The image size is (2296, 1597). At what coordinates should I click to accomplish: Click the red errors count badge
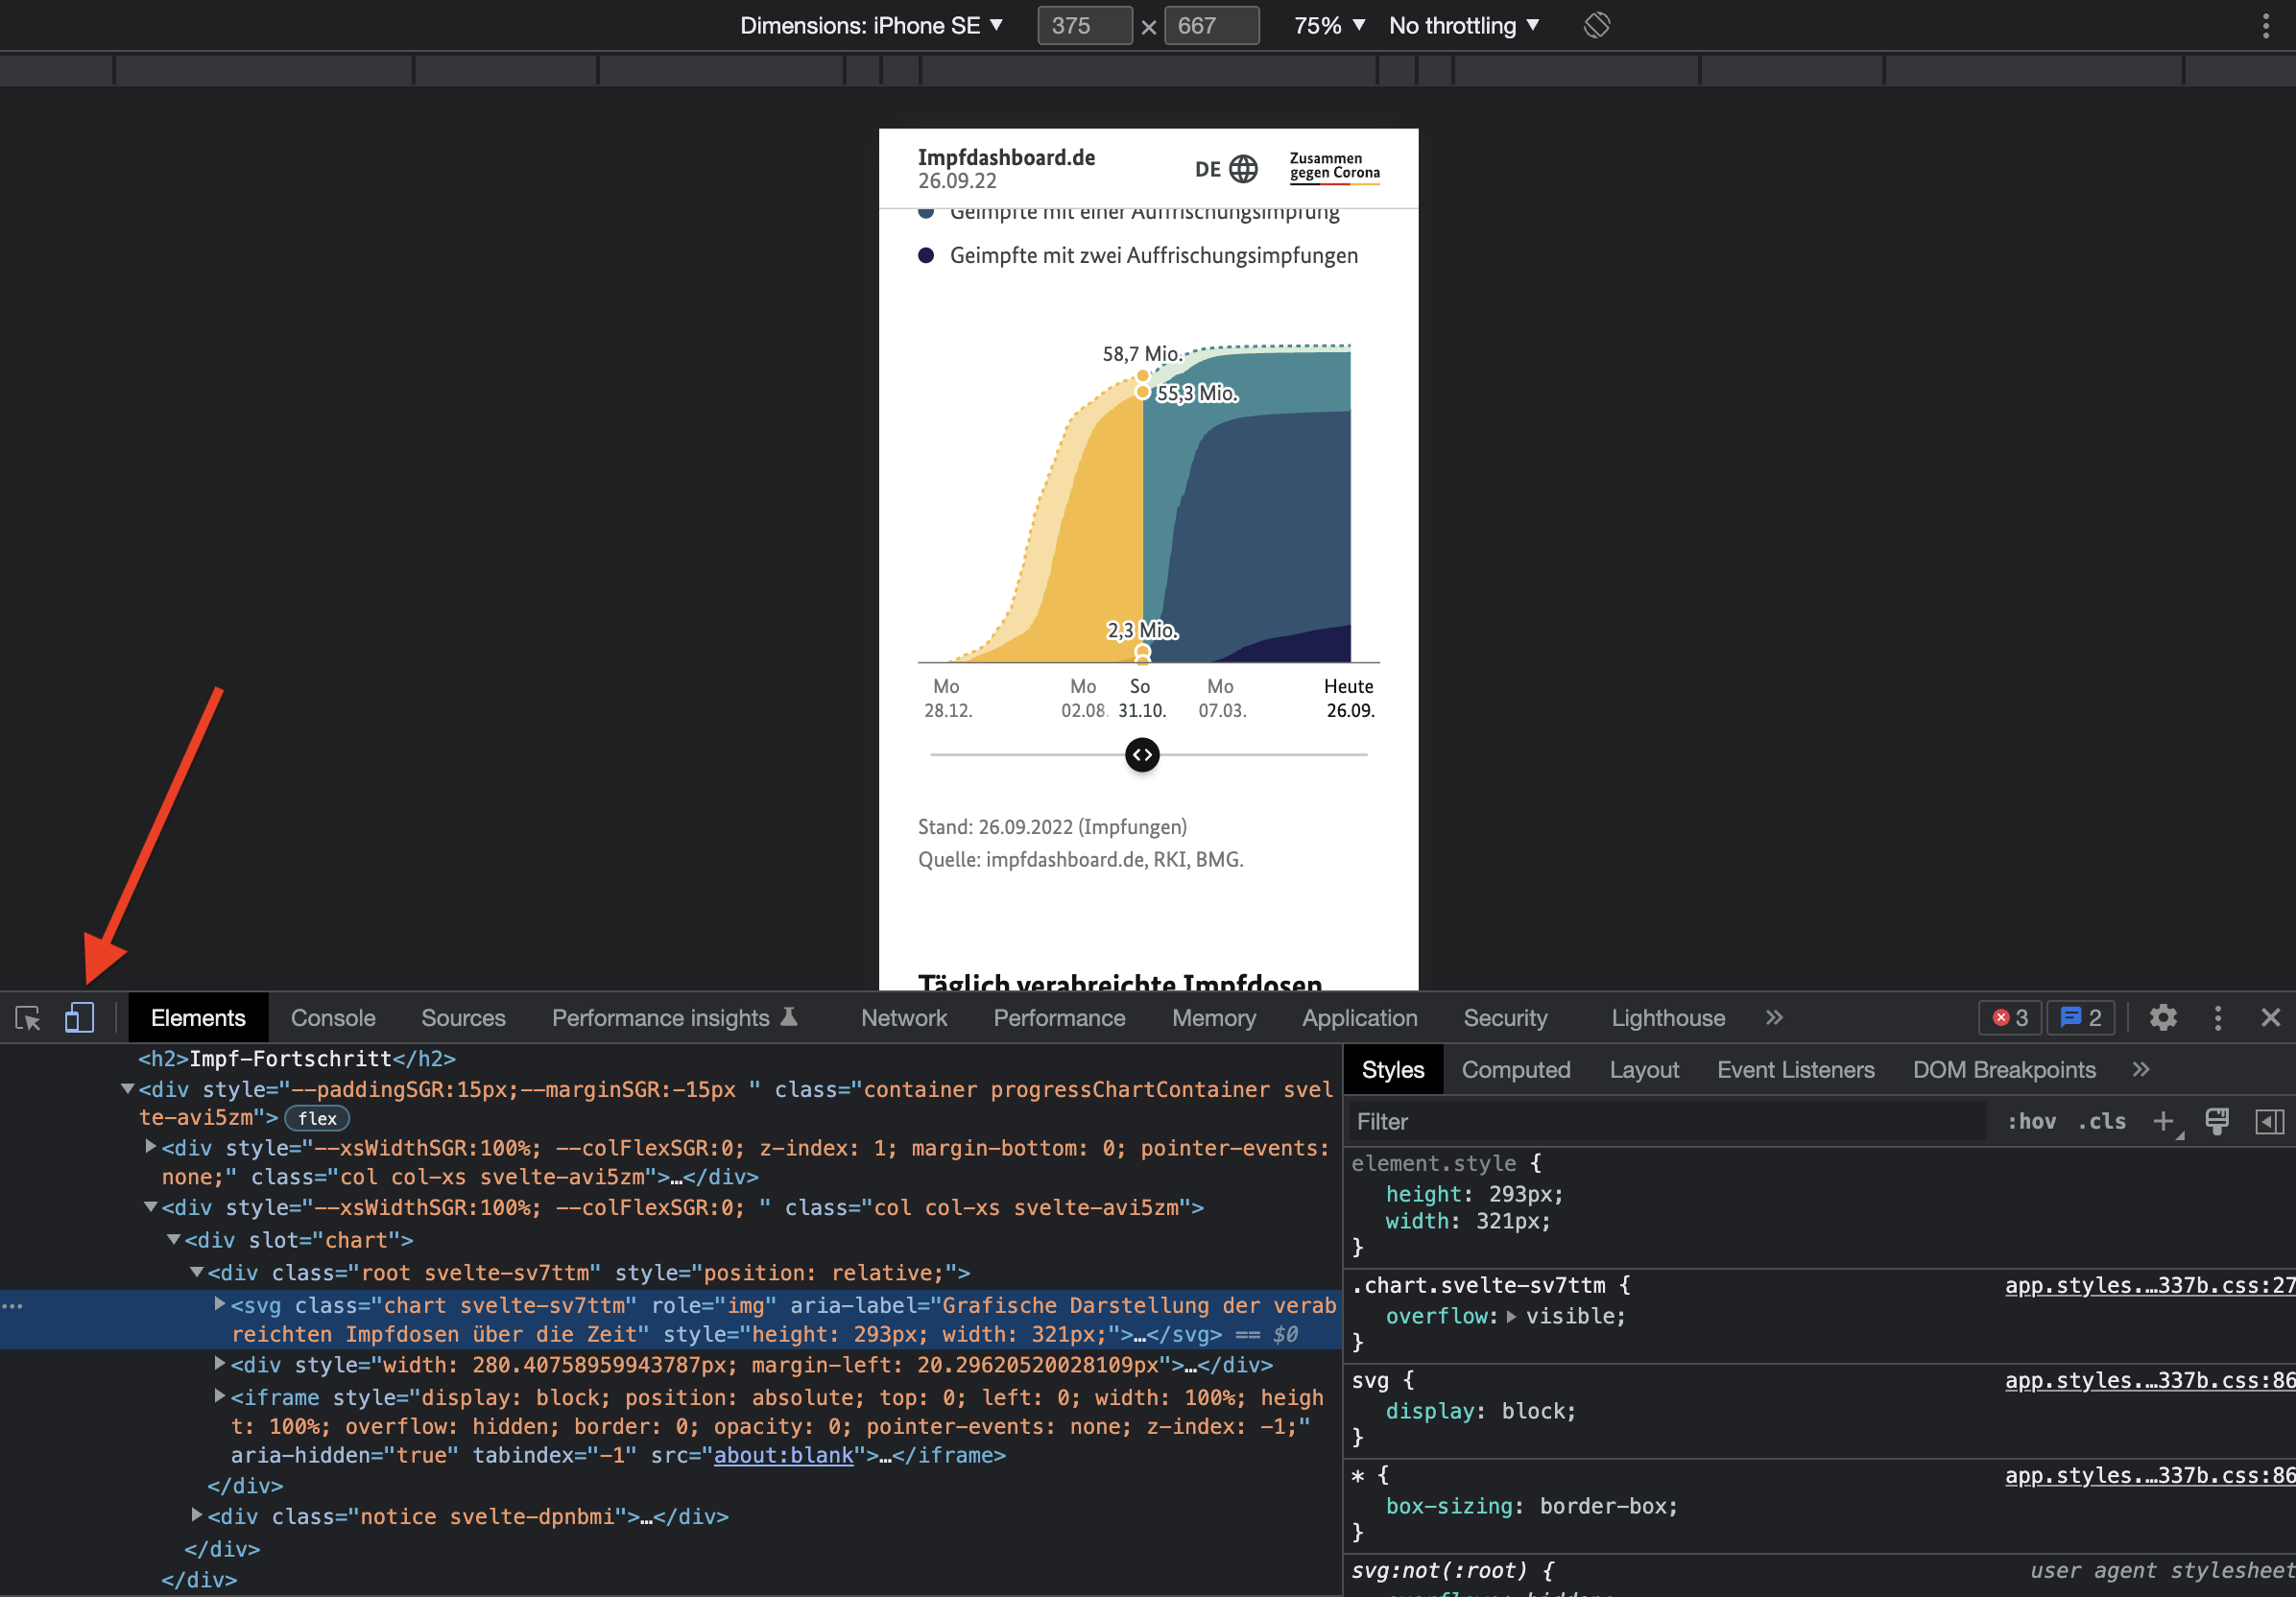pyautogui.click(x=2010, y=1018)
